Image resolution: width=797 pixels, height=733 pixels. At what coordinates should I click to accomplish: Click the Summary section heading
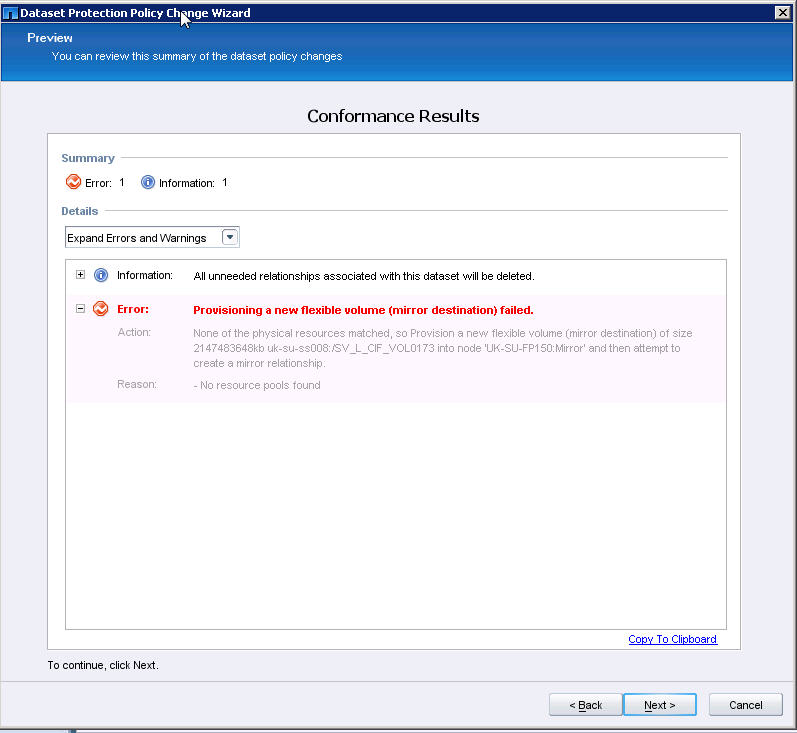point(88,158)
